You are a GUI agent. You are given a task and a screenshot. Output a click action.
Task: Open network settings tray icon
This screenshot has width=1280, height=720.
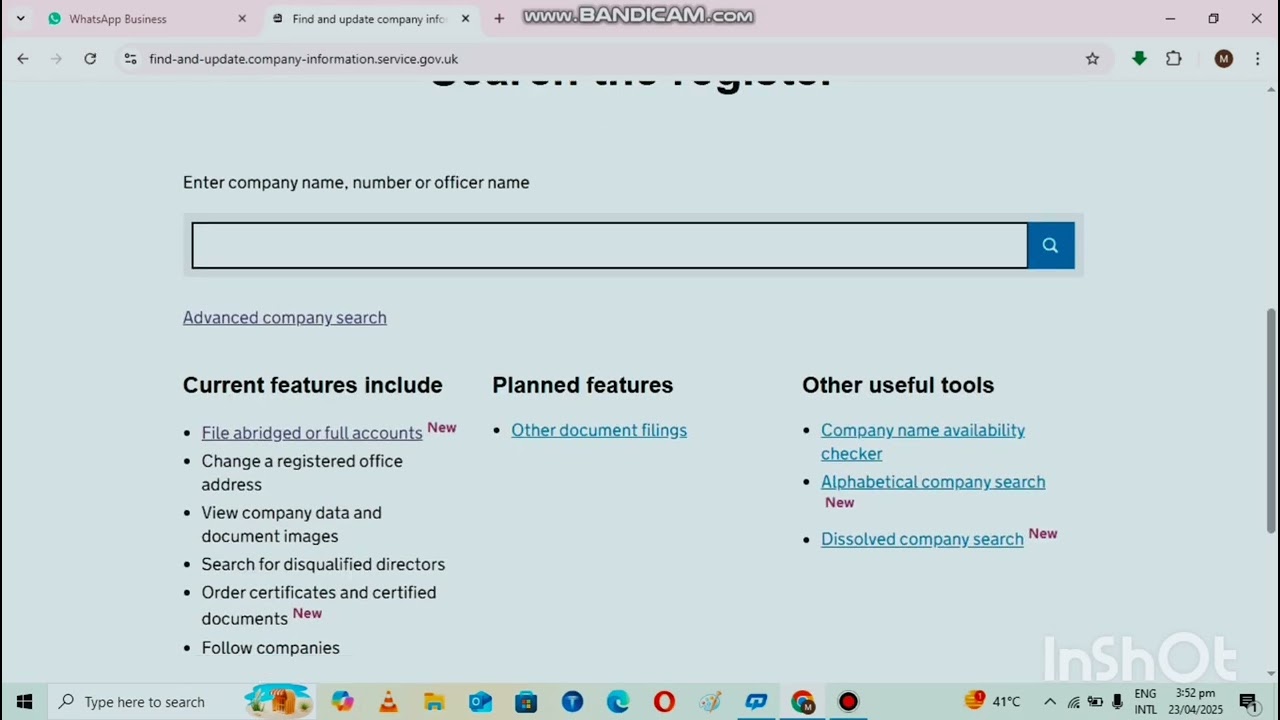tap(1073, 702)
